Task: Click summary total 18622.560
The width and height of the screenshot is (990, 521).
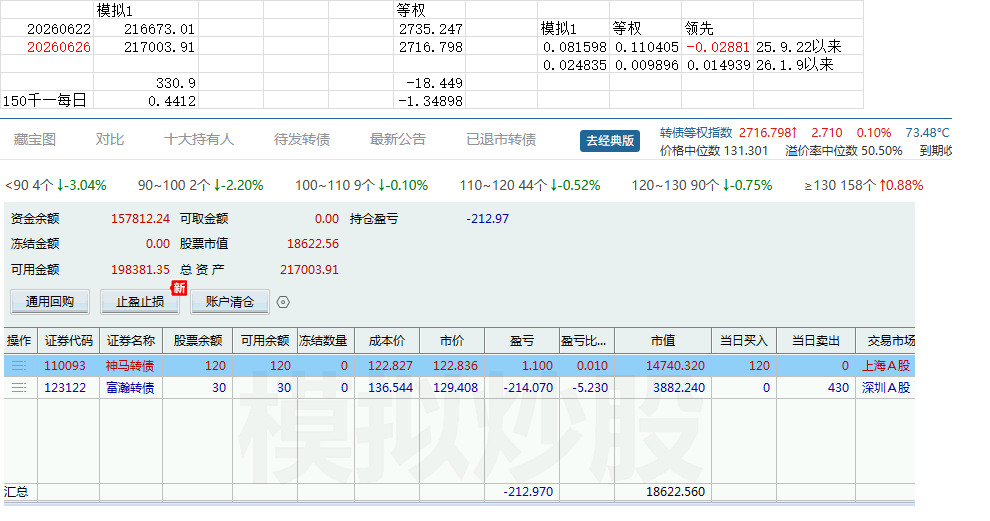Action: click(x=675, y=492)
